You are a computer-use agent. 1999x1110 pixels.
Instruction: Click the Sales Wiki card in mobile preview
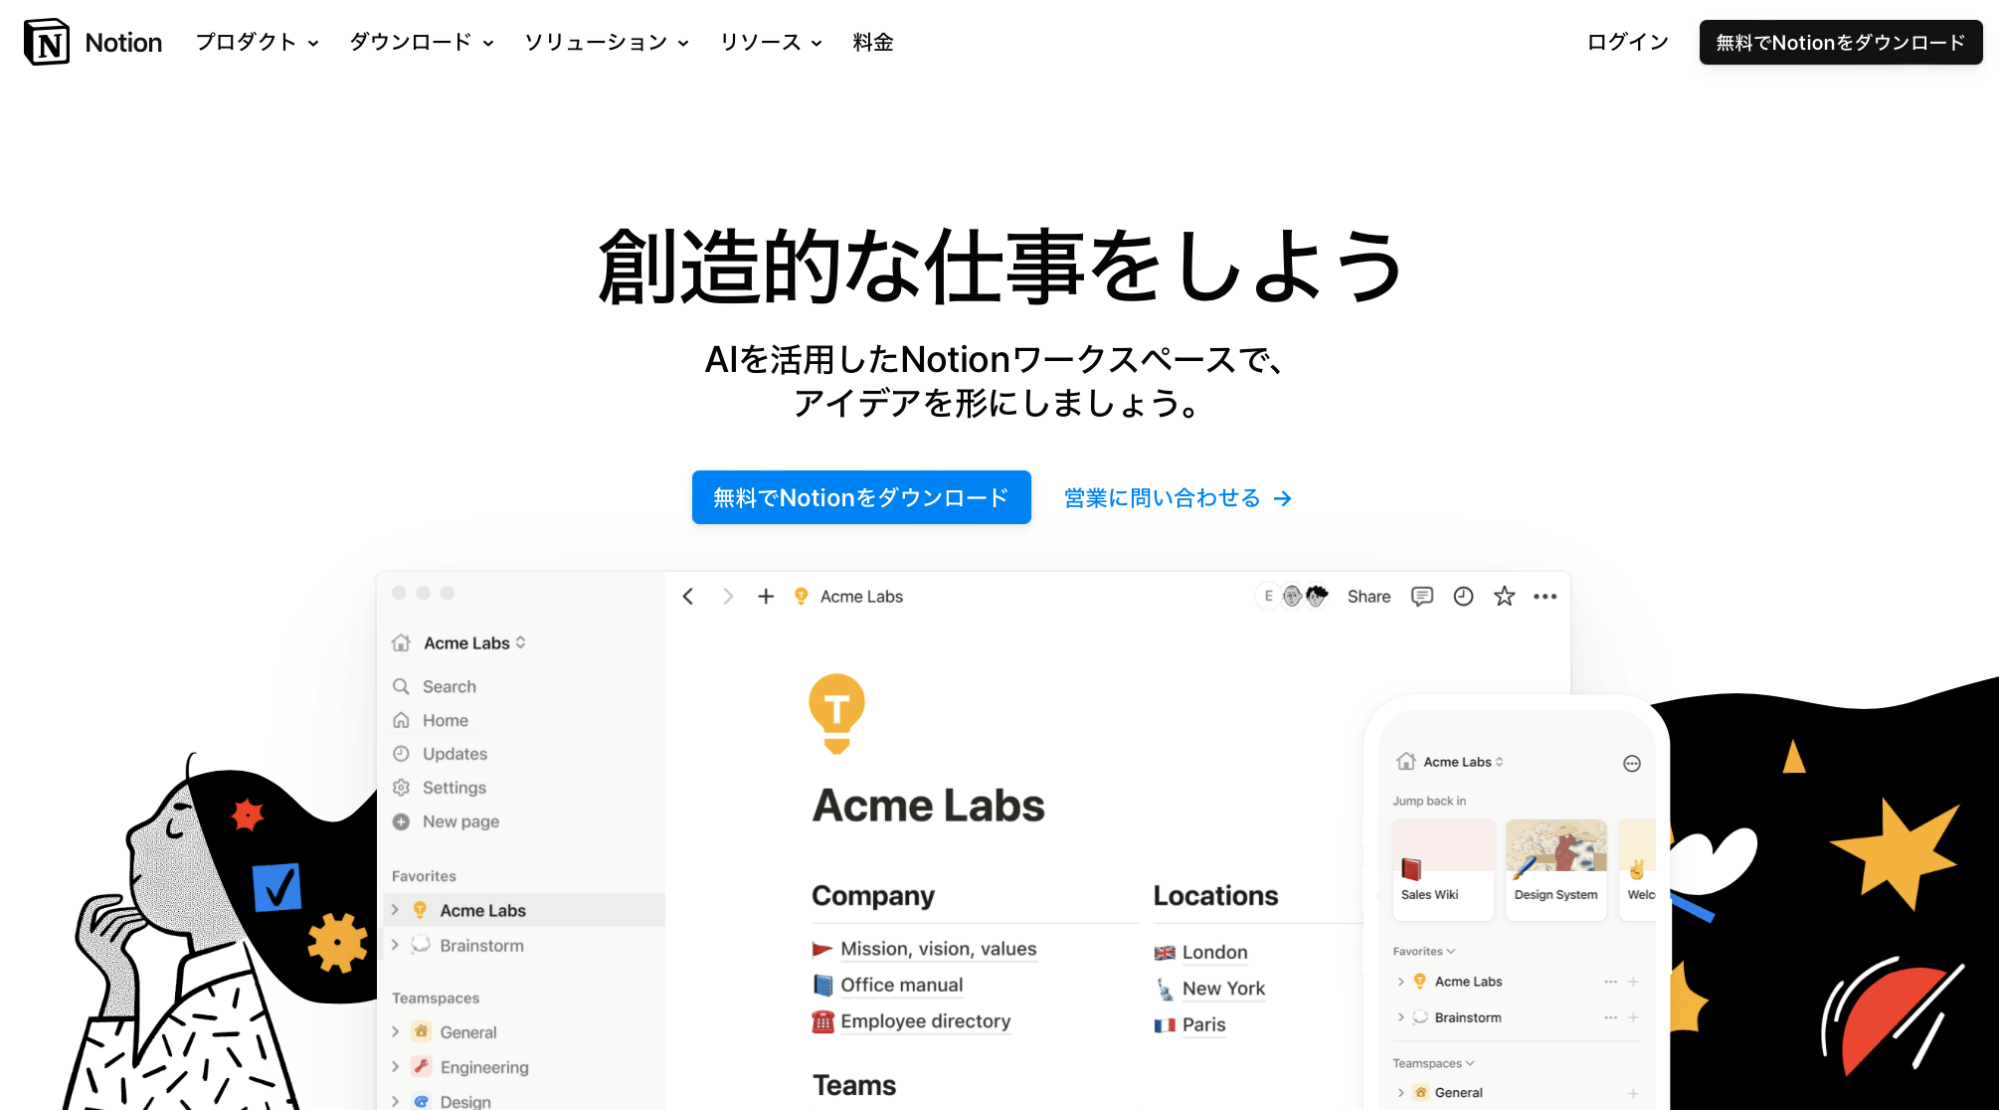pos(1443,869)
